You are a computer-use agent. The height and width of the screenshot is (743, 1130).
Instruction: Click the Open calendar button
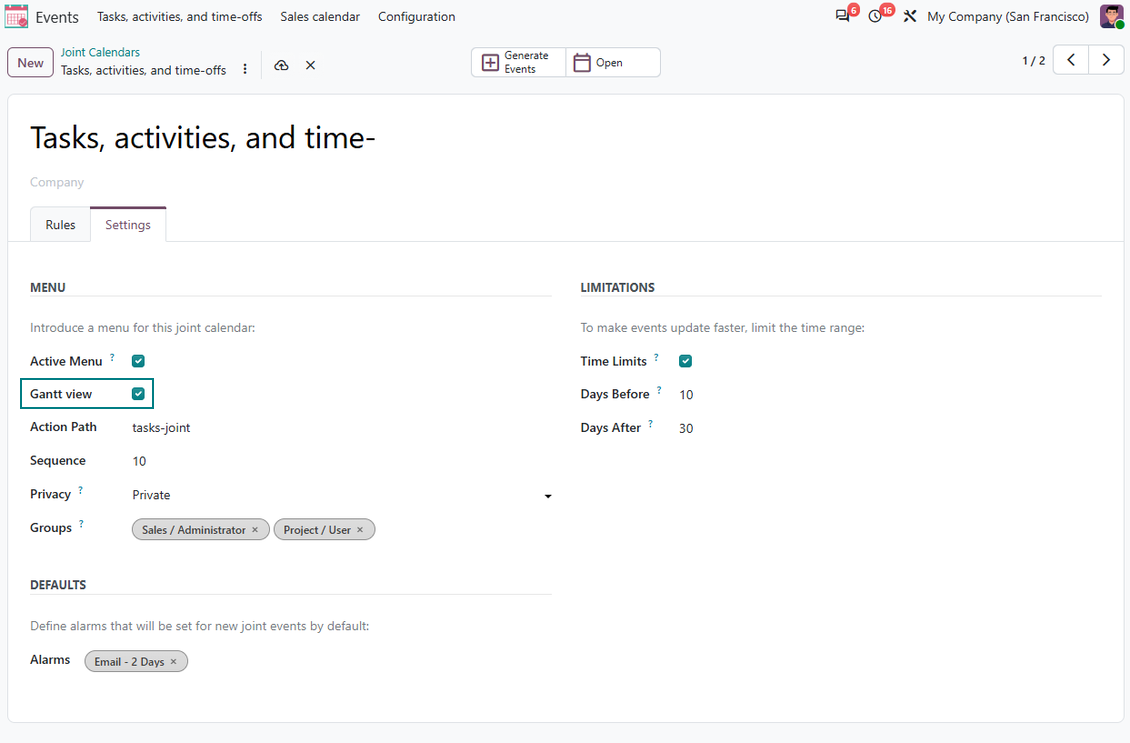coord(613,63)
